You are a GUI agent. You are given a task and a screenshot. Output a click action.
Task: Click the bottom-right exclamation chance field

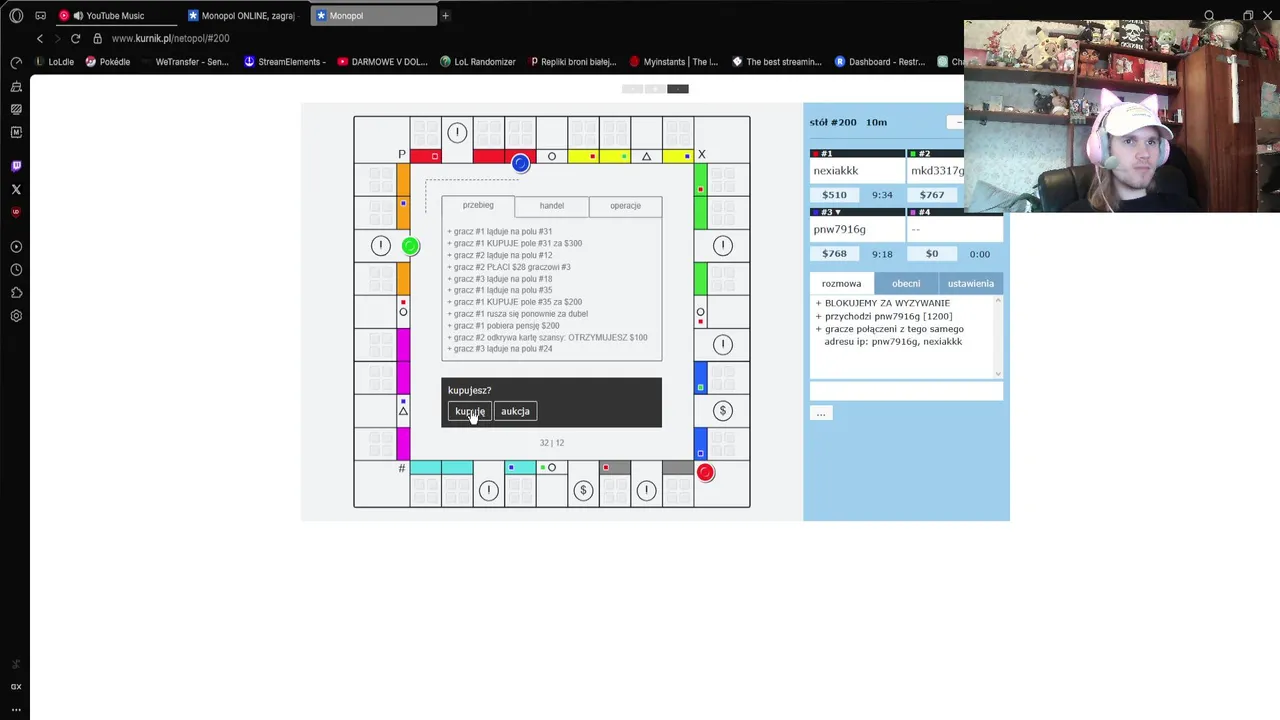click(x=646, y=490)
